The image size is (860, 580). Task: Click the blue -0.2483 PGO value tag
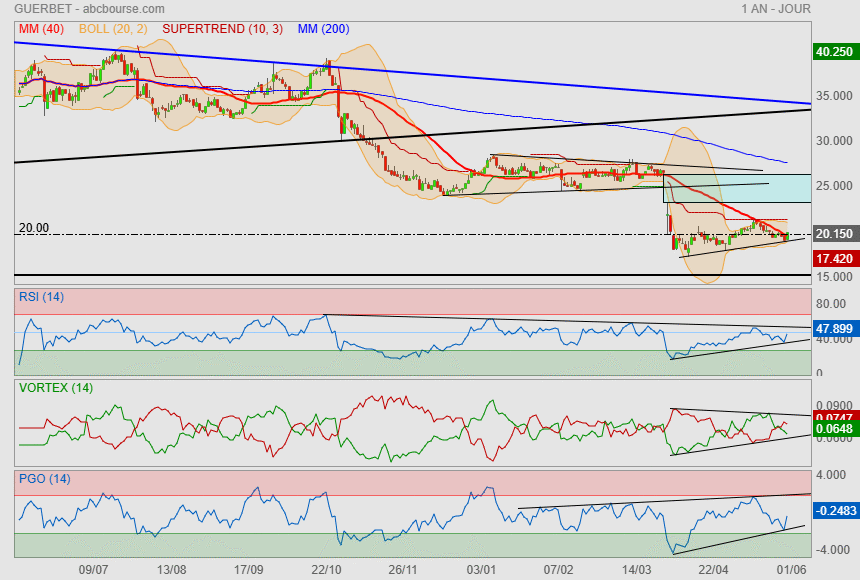834,510
